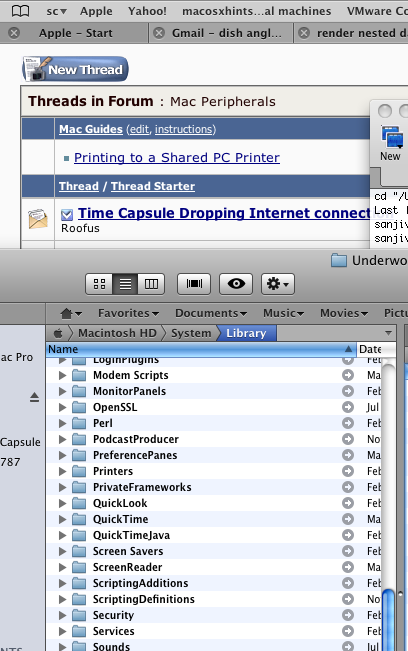Open the Mac Guides link

[91, 129]
